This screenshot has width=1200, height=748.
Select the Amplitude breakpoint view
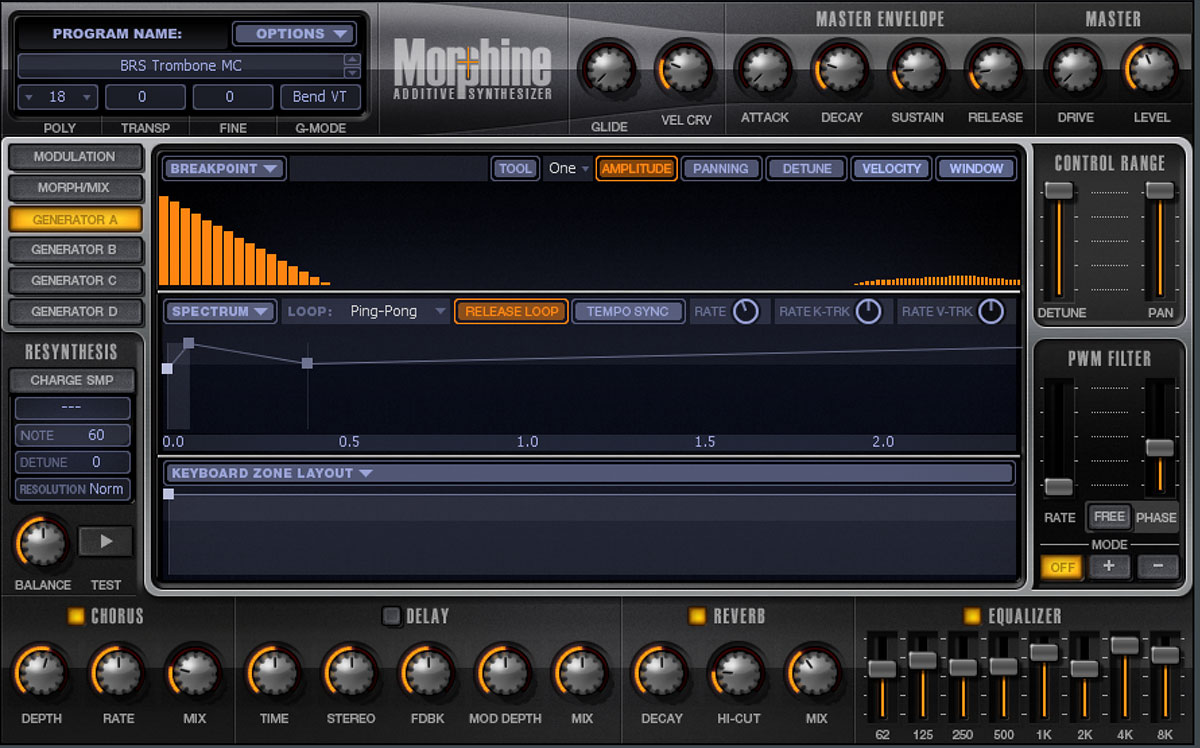(x=636, y=168)
